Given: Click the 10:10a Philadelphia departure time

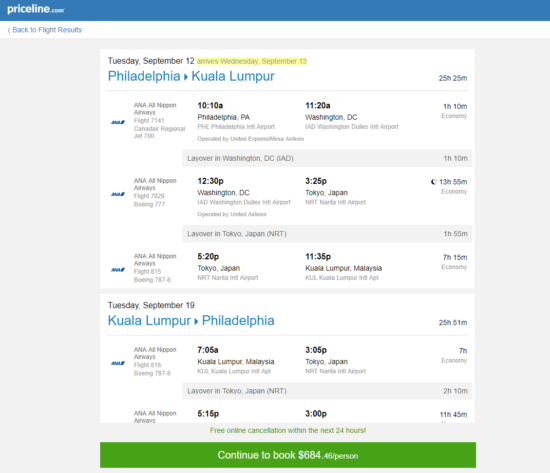Looking at the screenshot, I should pyautogui.click(x=210, y=105).
